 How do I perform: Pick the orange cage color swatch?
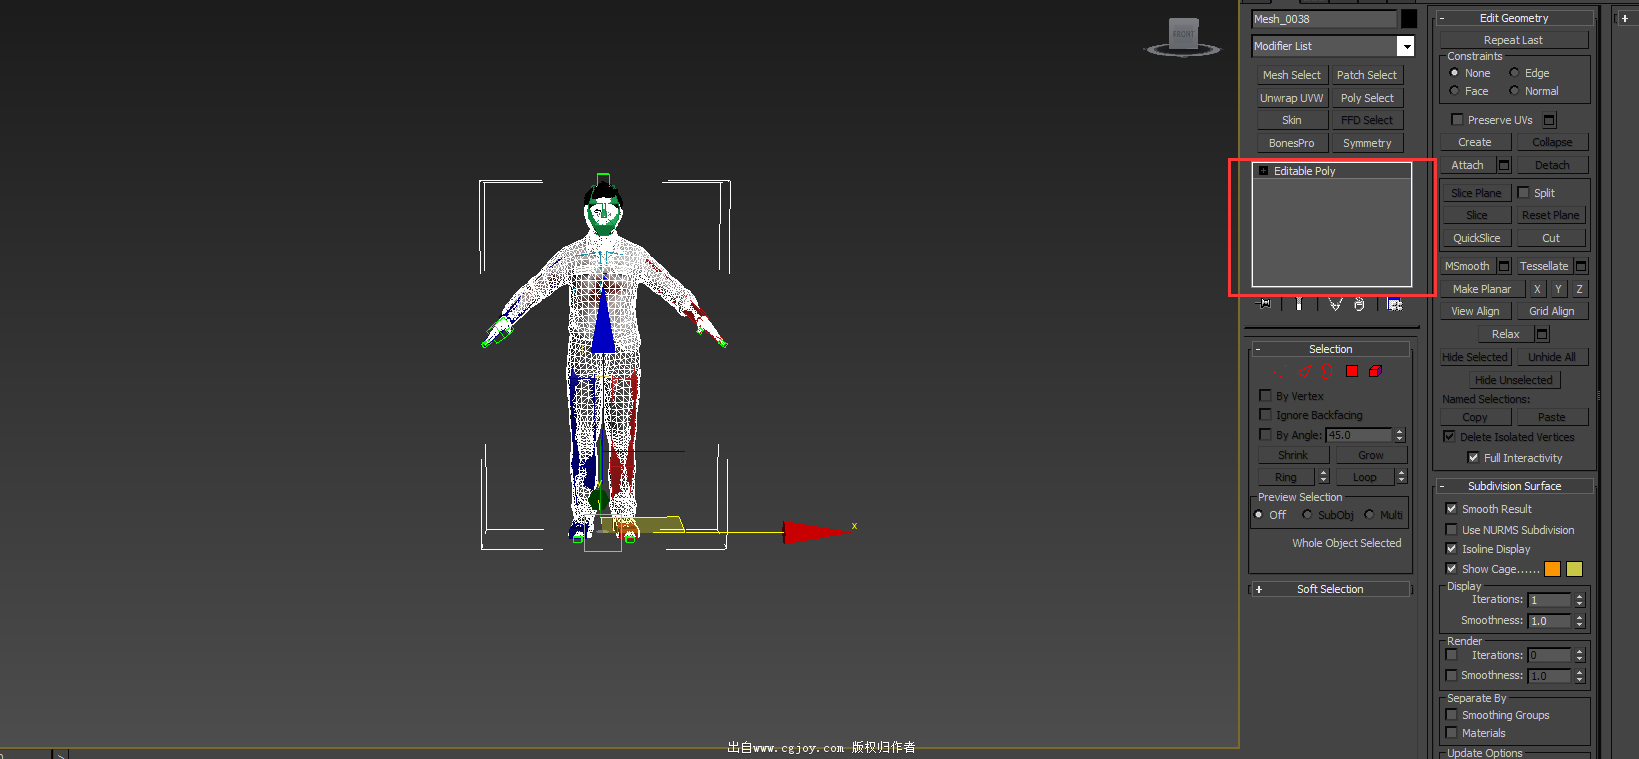pos(1552,569)
